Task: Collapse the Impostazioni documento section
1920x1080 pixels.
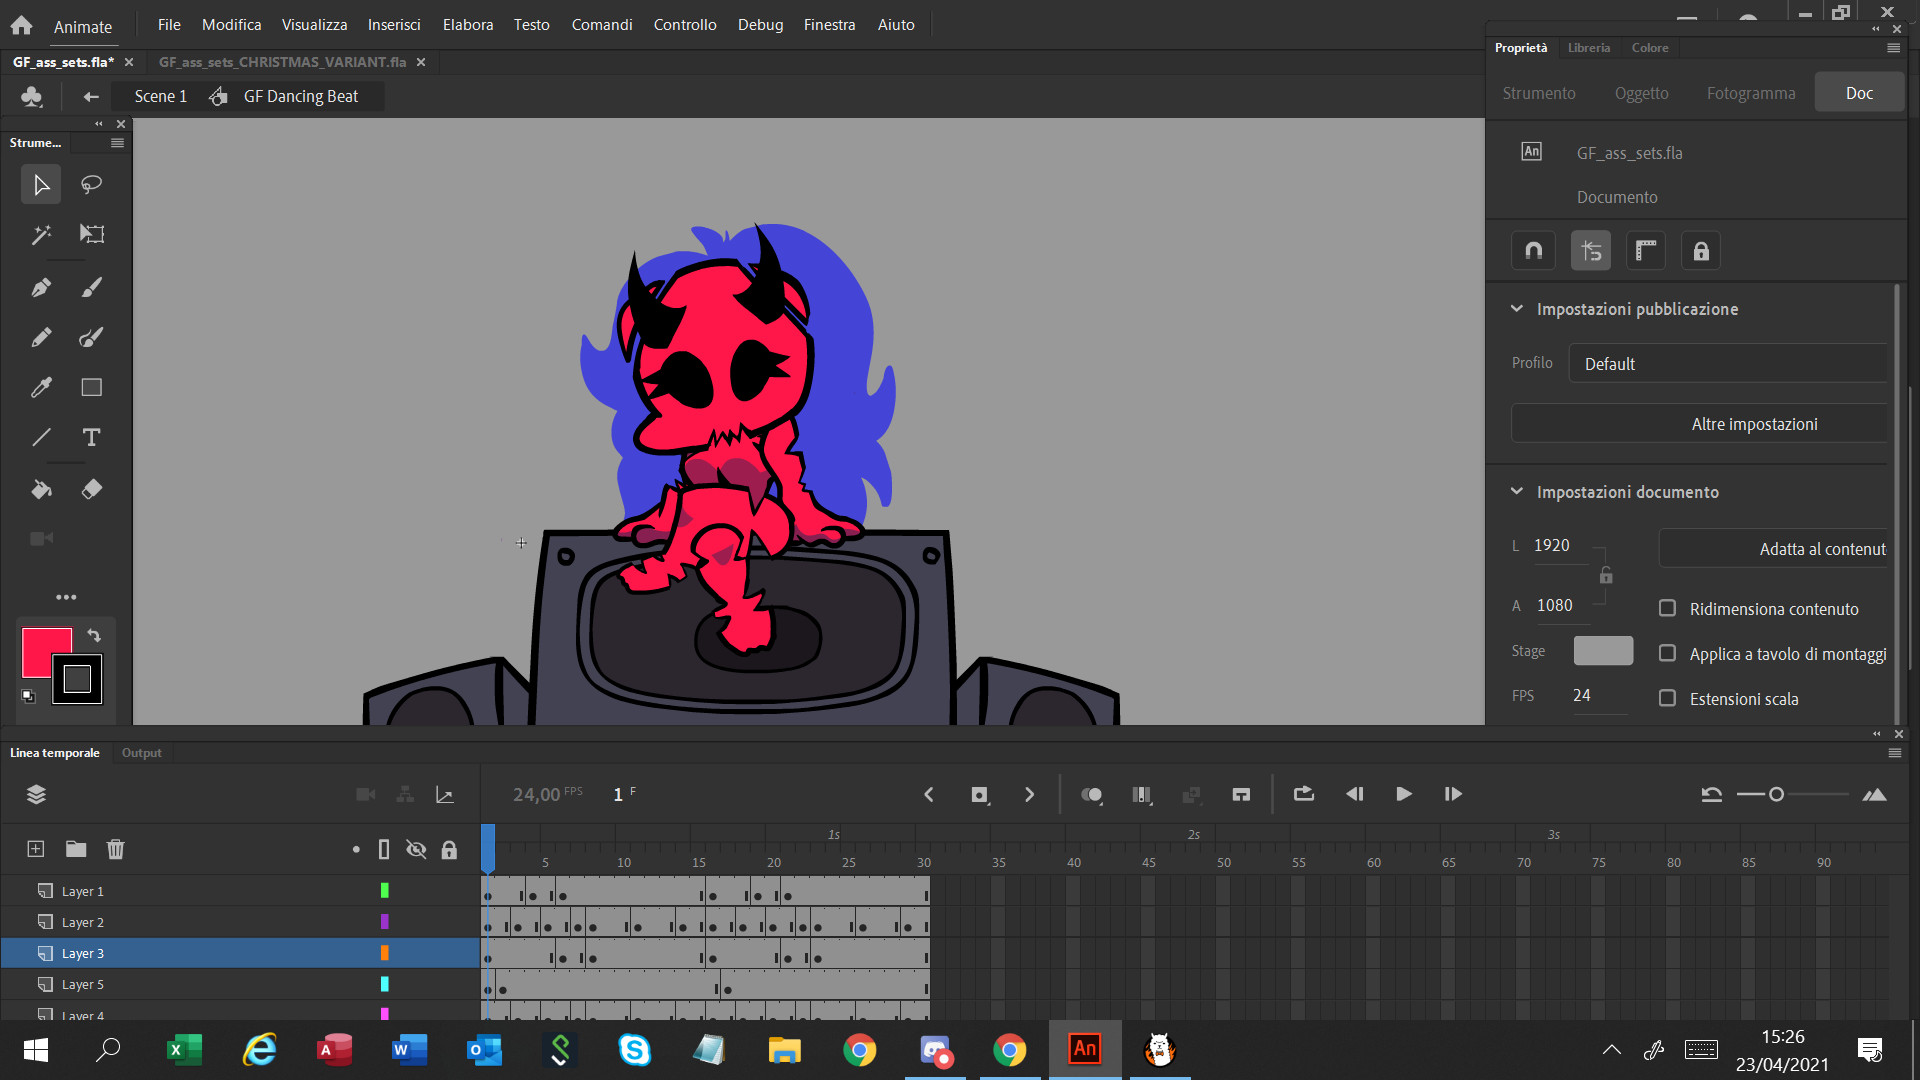Action: [1517, 491]
